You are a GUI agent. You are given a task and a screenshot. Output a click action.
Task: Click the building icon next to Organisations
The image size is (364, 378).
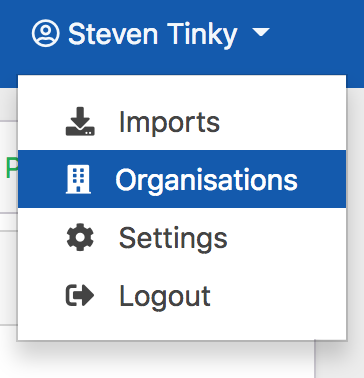point(78,179)
